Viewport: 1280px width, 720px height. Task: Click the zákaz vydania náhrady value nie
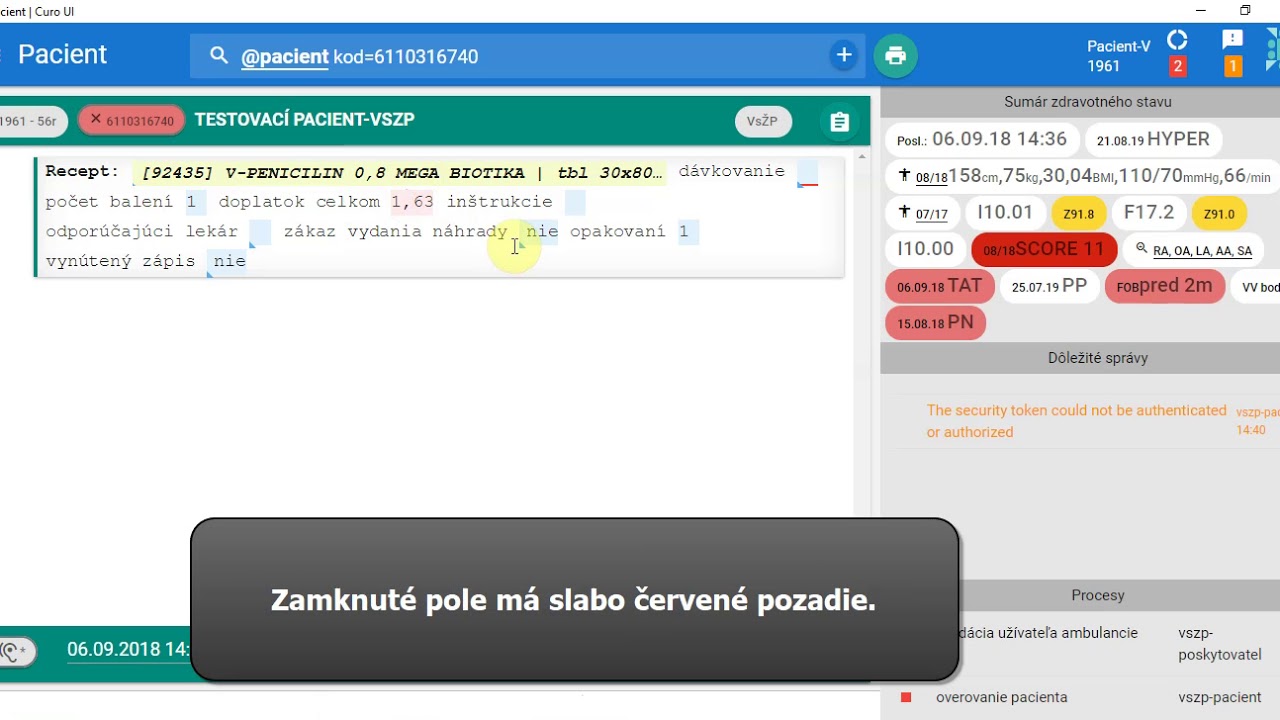click(542, 232)
